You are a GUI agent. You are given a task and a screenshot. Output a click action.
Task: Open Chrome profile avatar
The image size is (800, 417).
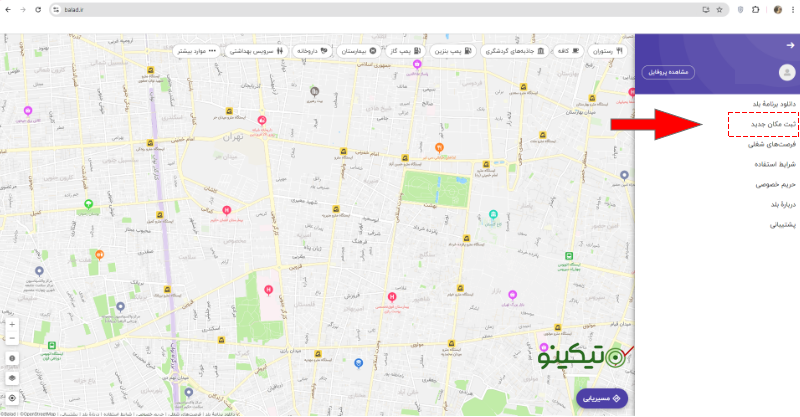tap(778, 10)
